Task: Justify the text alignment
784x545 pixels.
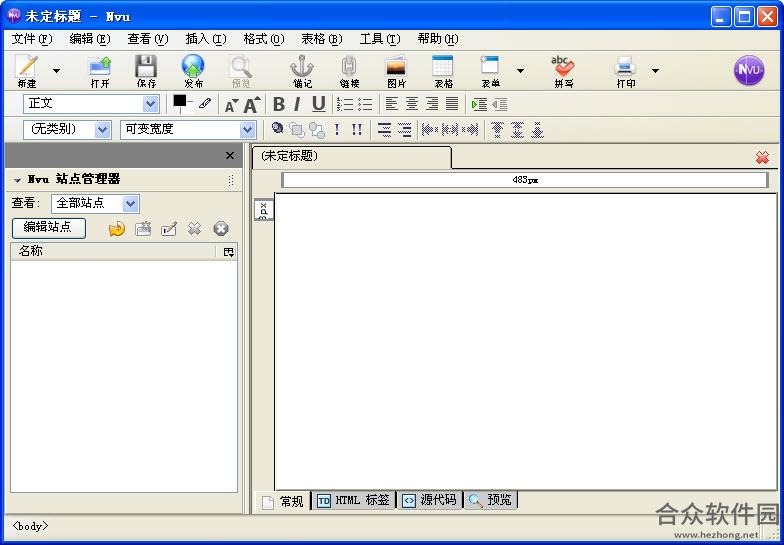Action: [452, 104]
